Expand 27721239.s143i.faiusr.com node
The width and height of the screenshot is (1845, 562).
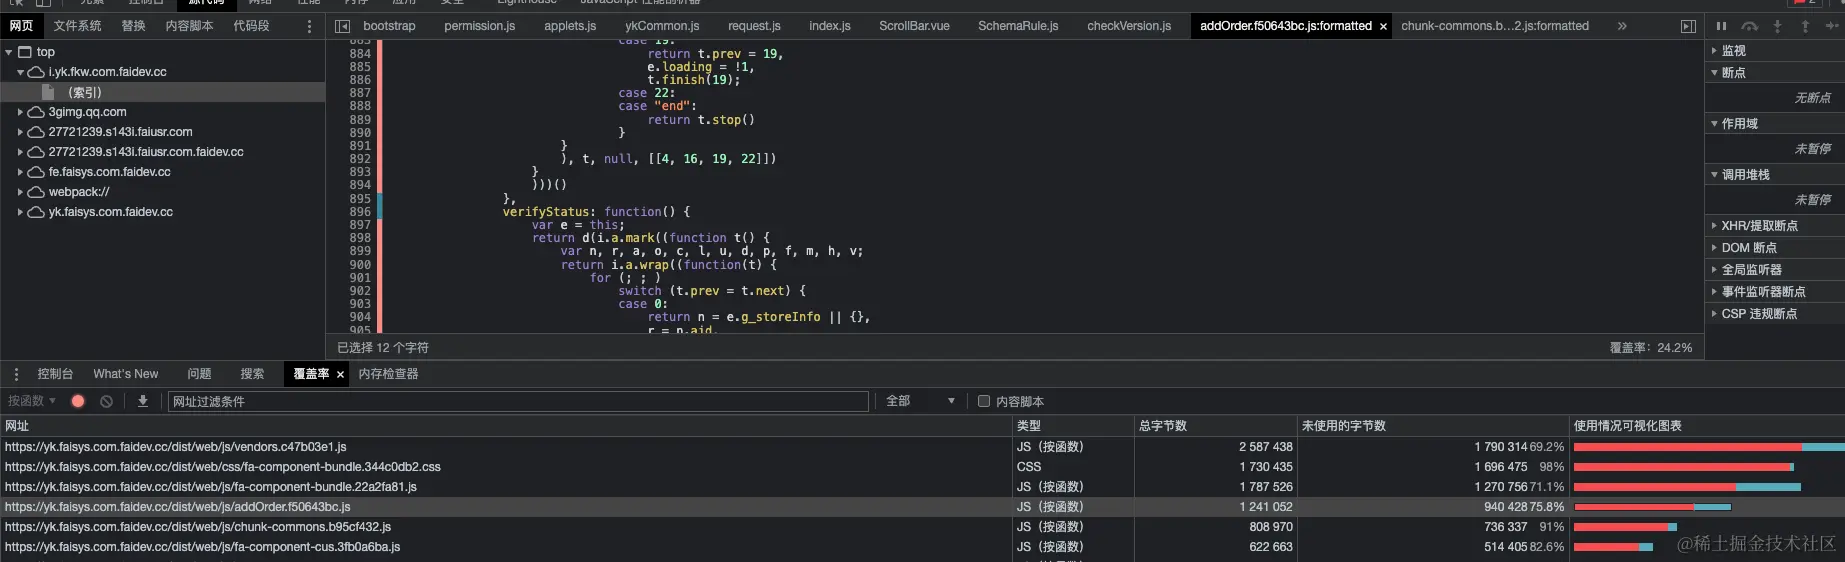20,132
